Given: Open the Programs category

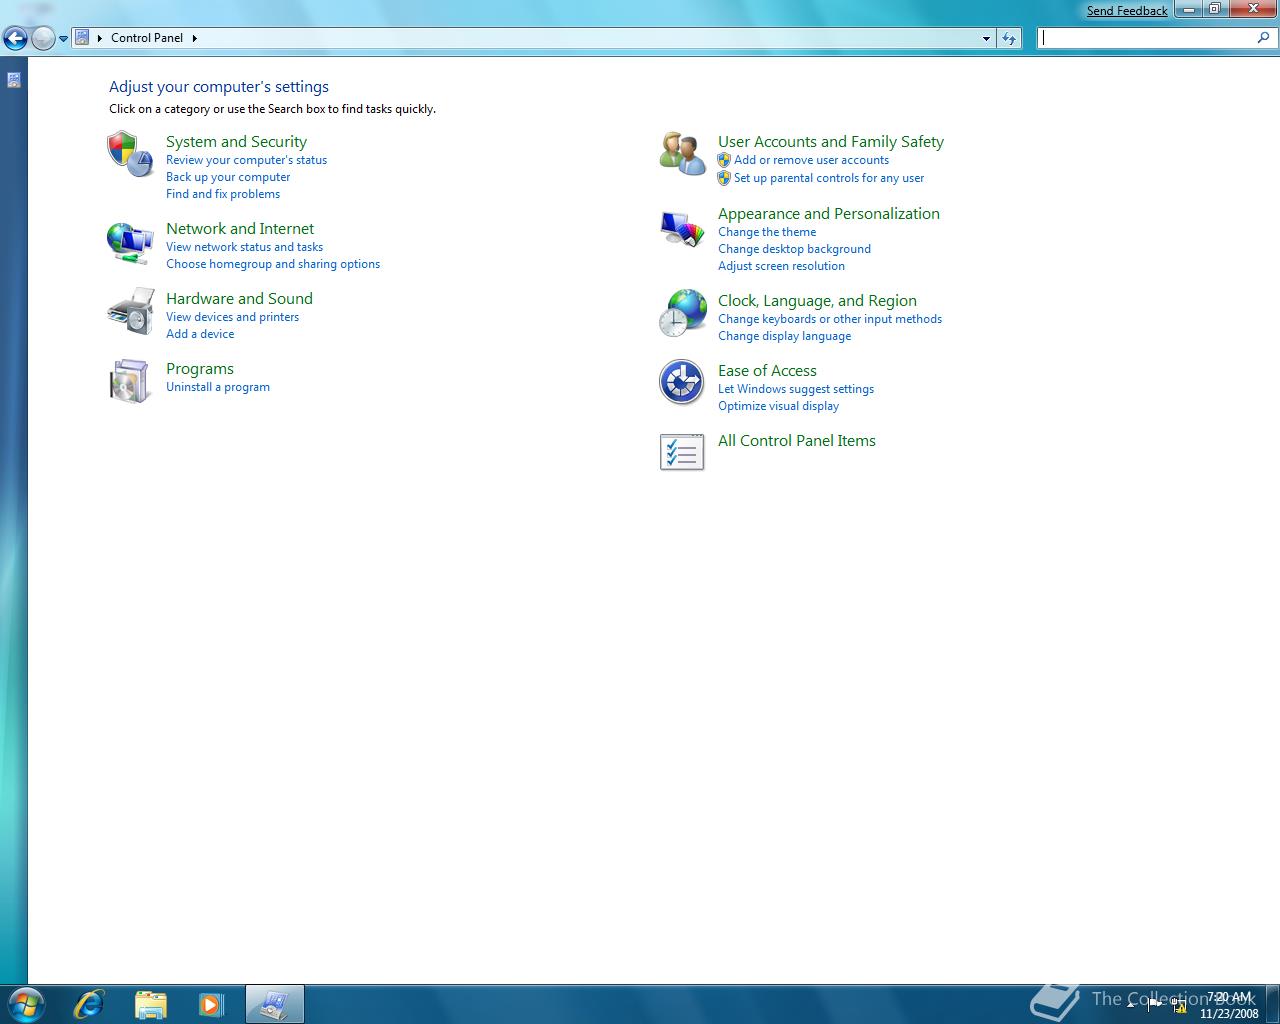Looking at the screenshot, I should (x=200, y=369).
